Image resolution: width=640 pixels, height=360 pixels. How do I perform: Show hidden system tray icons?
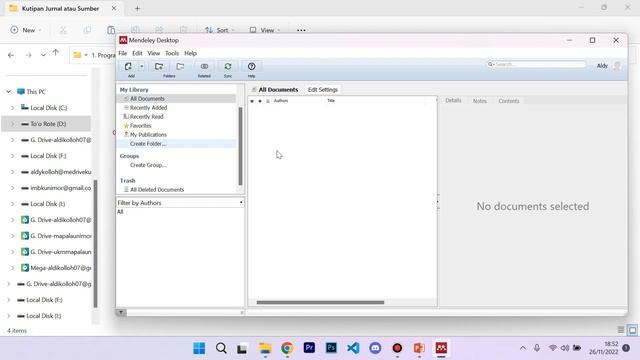pos(523,348)
